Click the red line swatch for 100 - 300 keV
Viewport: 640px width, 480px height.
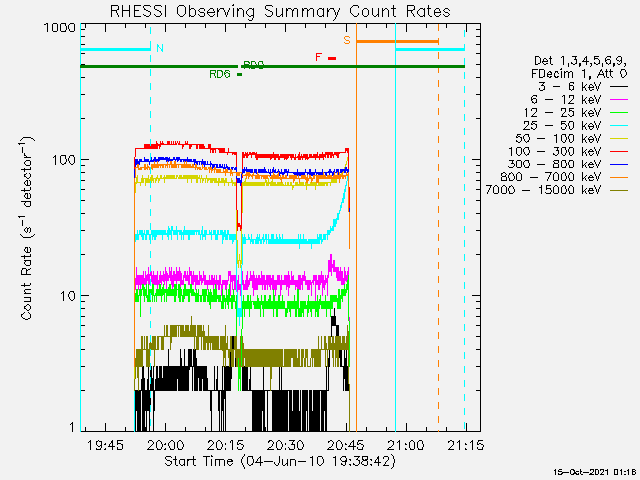coord(619,151)
